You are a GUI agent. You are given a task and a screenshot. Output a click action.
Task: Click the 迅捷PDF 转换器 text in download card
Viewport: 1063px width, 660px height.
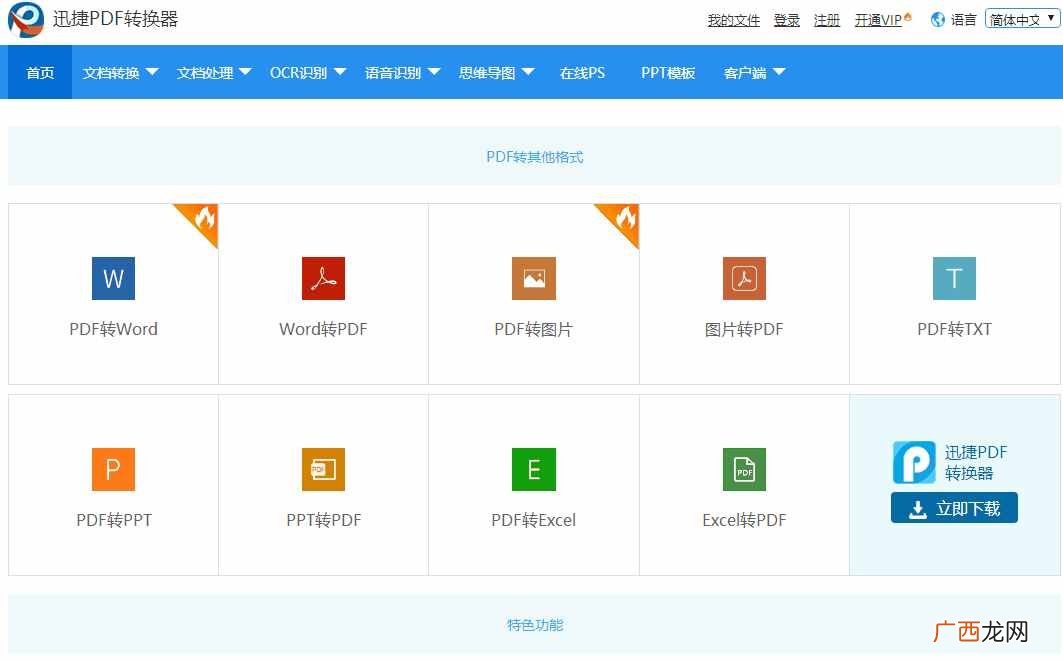click(976, 462)
